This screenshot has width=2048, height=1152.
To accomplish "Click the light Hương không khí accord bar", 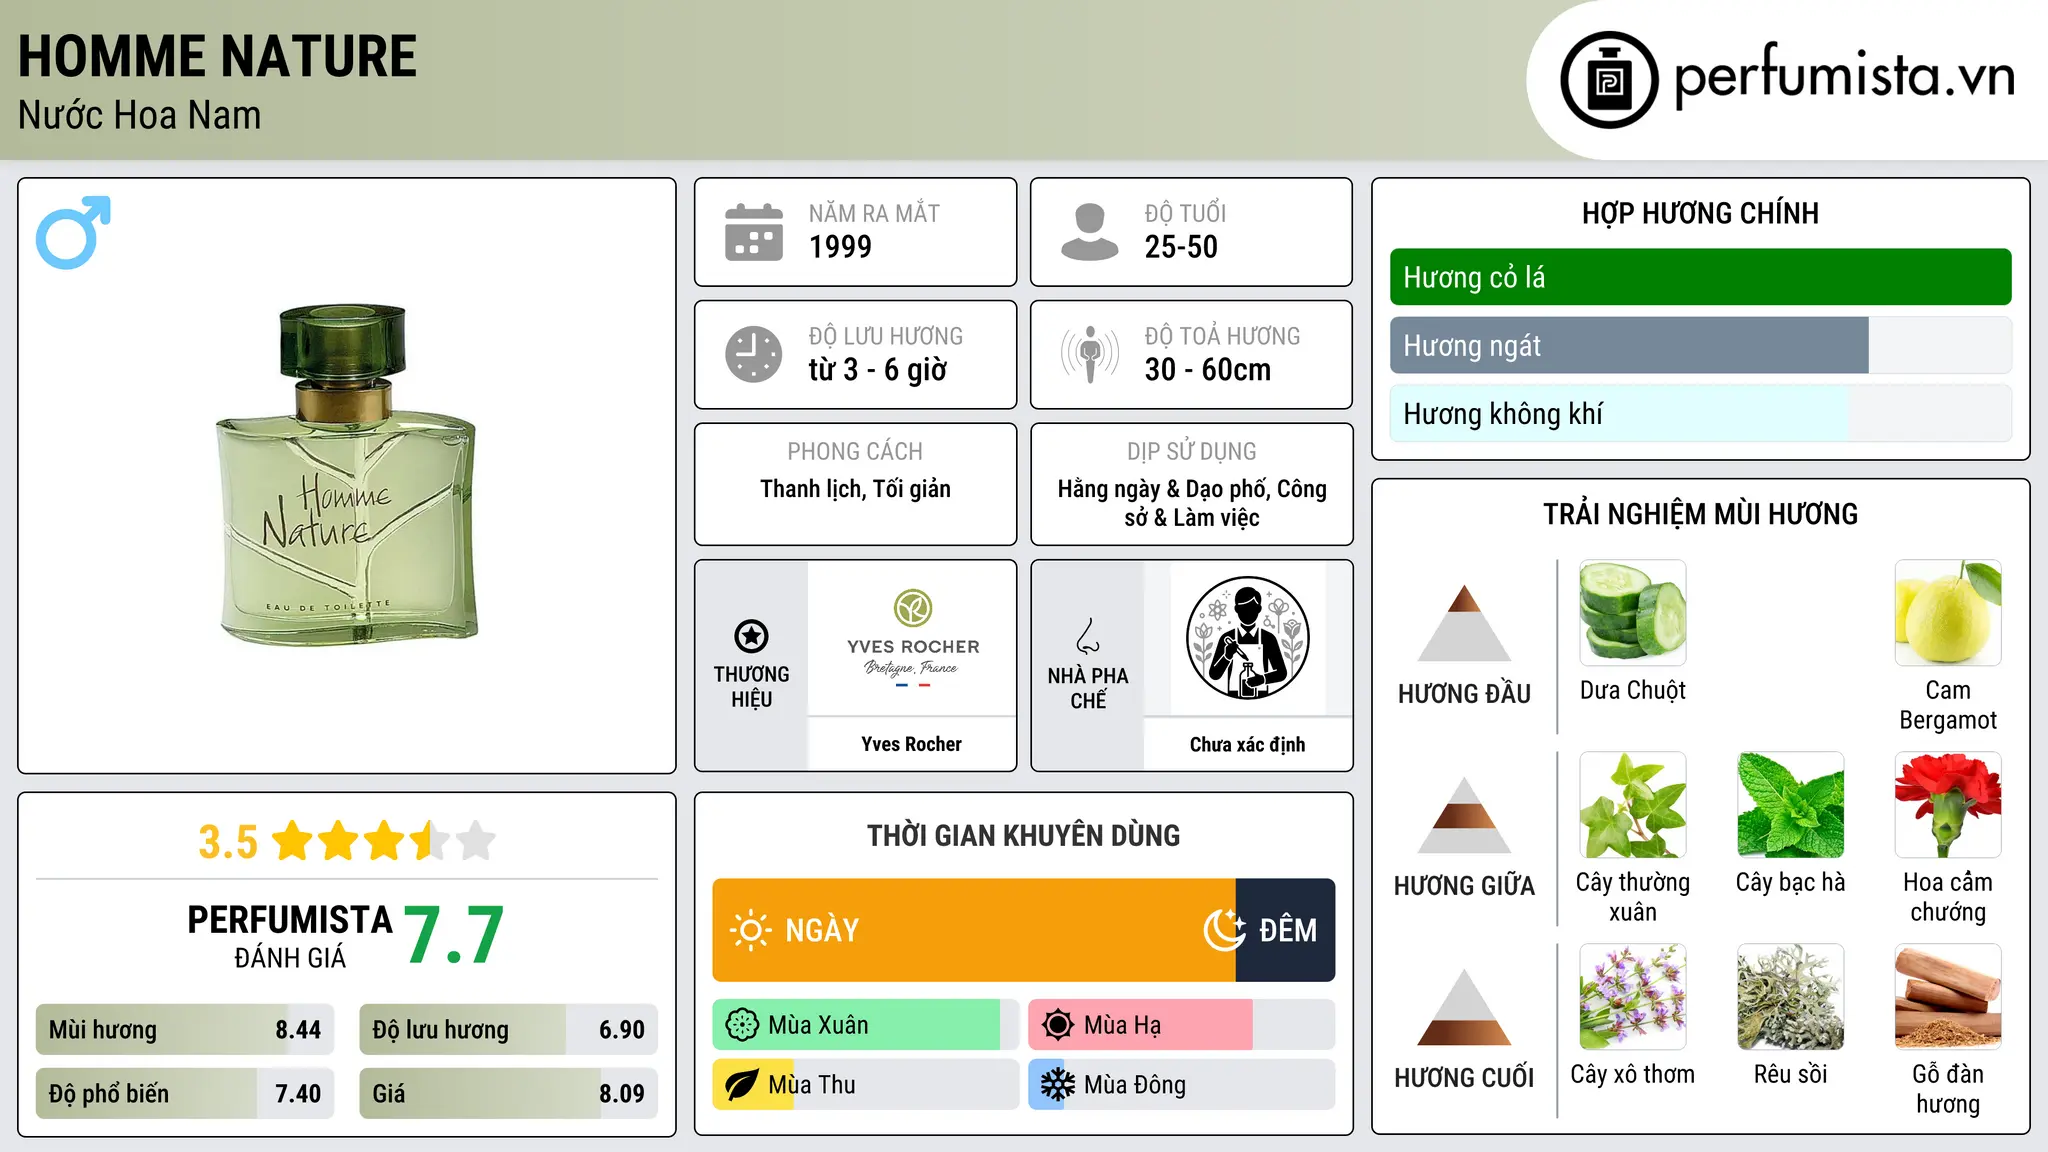I will [1618, 414].
